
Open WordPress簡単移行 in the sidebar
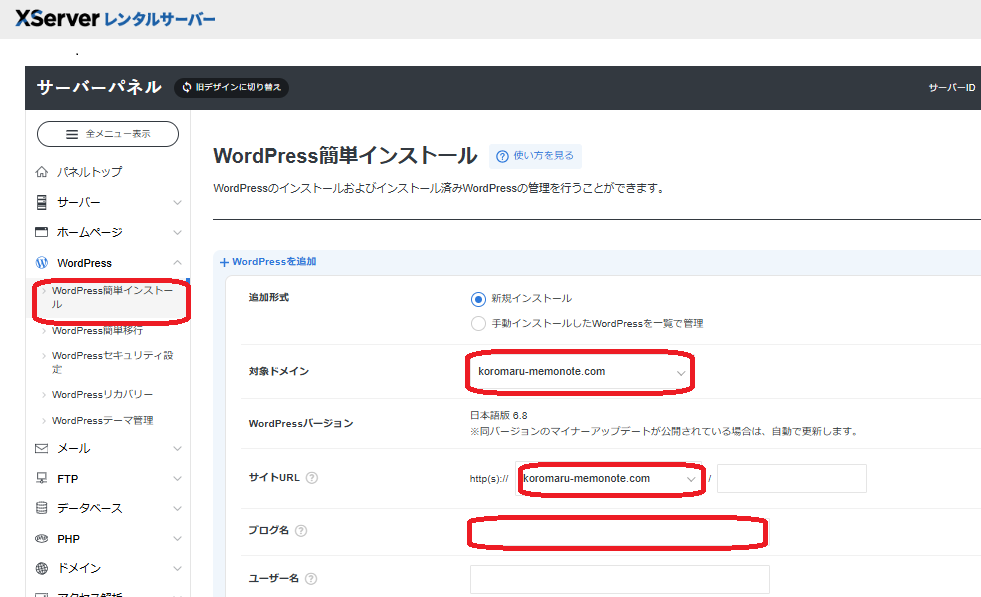pyautogui.click(x=97, y=330)
